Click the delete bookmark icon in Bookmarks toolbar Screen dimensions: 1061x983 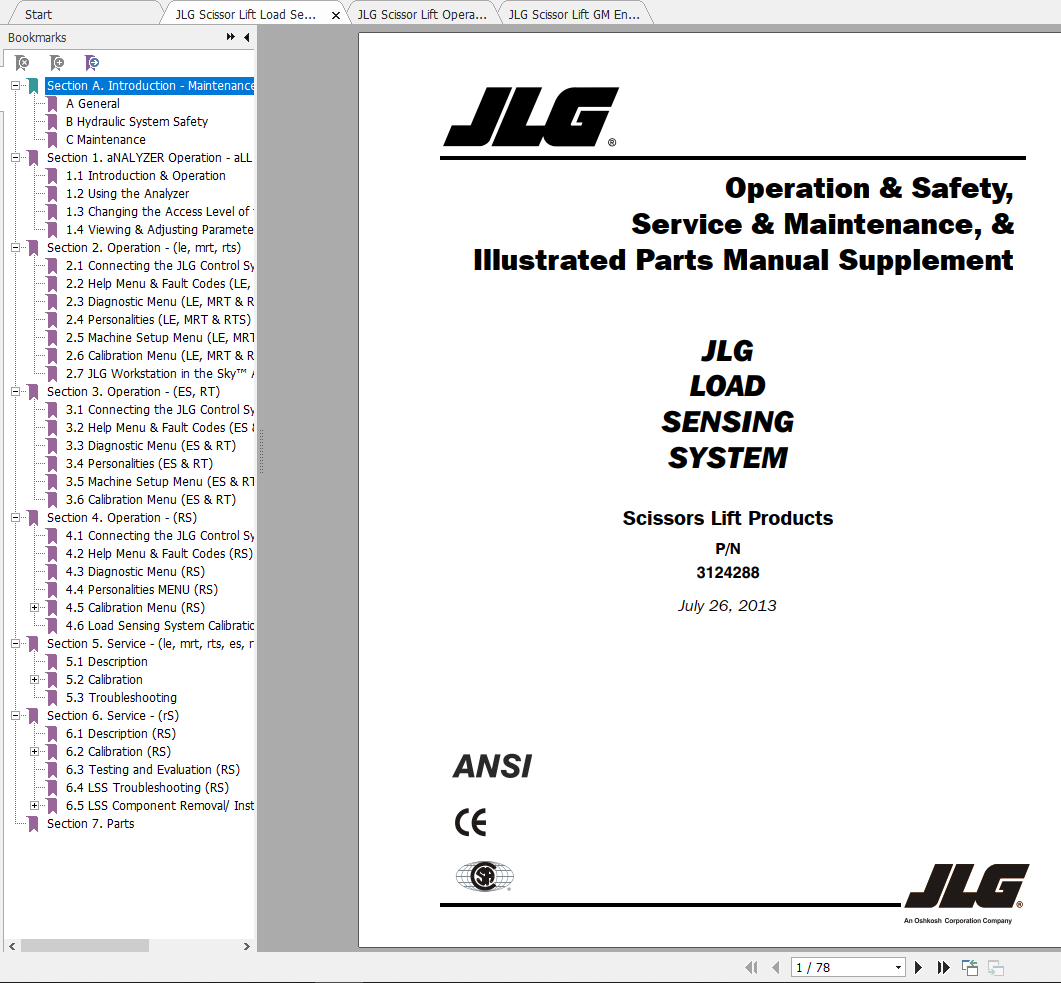[22, 63]
